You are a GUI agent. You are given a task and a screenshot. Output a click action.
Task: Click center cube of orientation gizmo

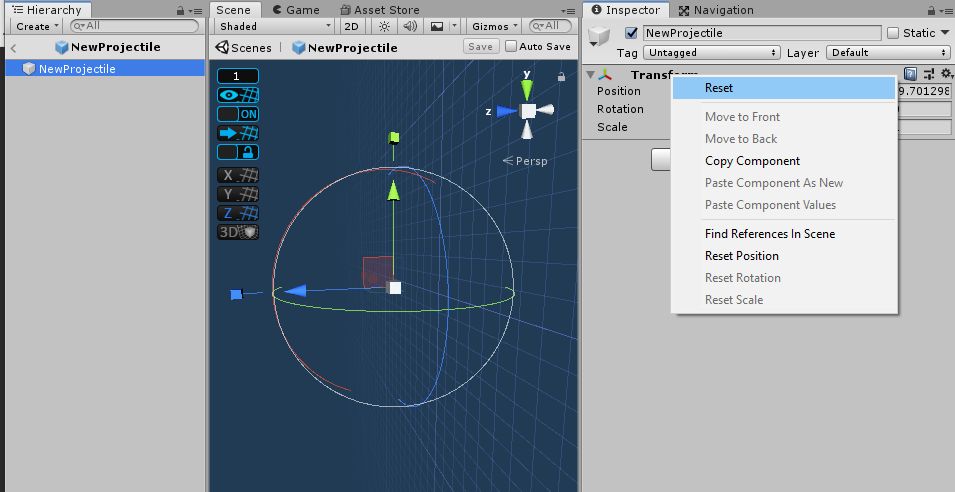[x=528, y=111]
